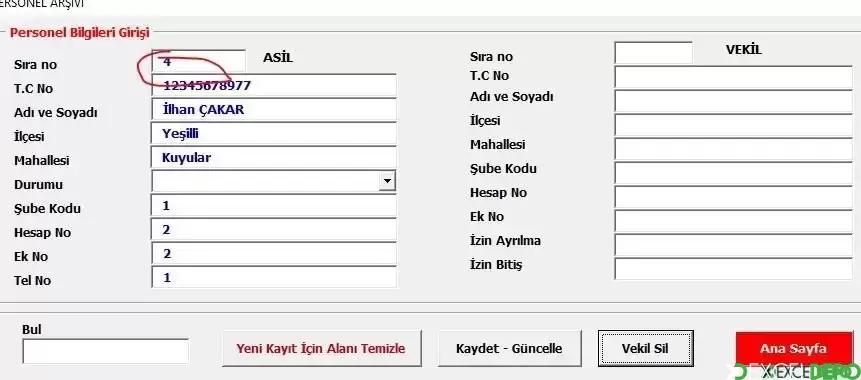Screen dimensions: 861x380
Task: Open the Durumu dropdown arrow
Action: (x=388, y=181)
